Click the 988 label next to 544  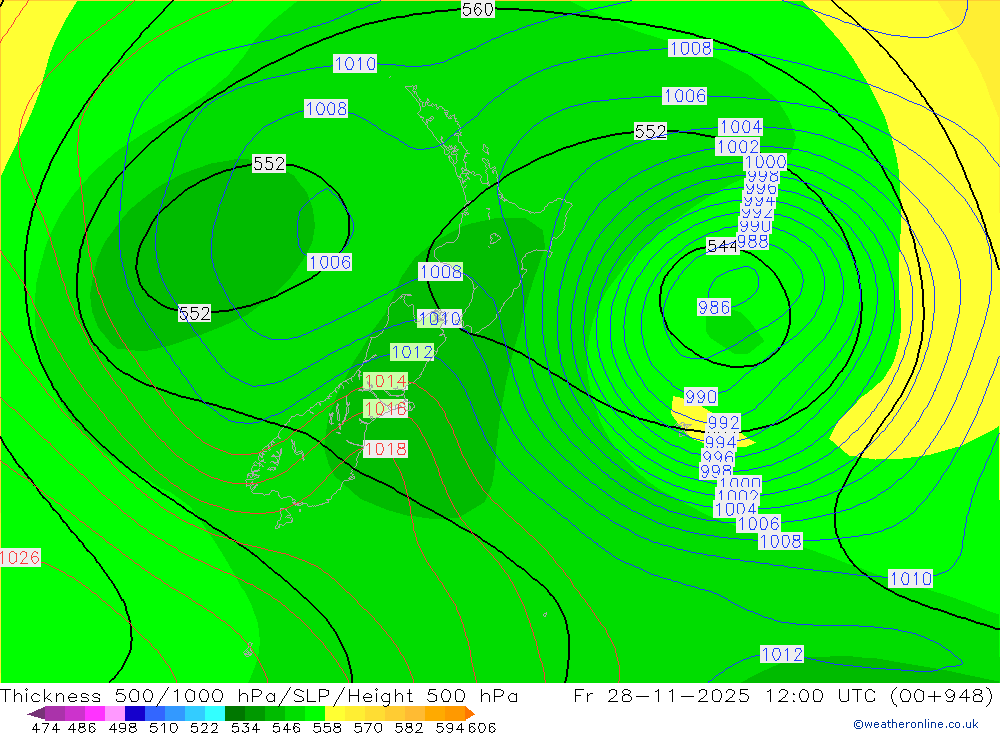click(753, 242)
